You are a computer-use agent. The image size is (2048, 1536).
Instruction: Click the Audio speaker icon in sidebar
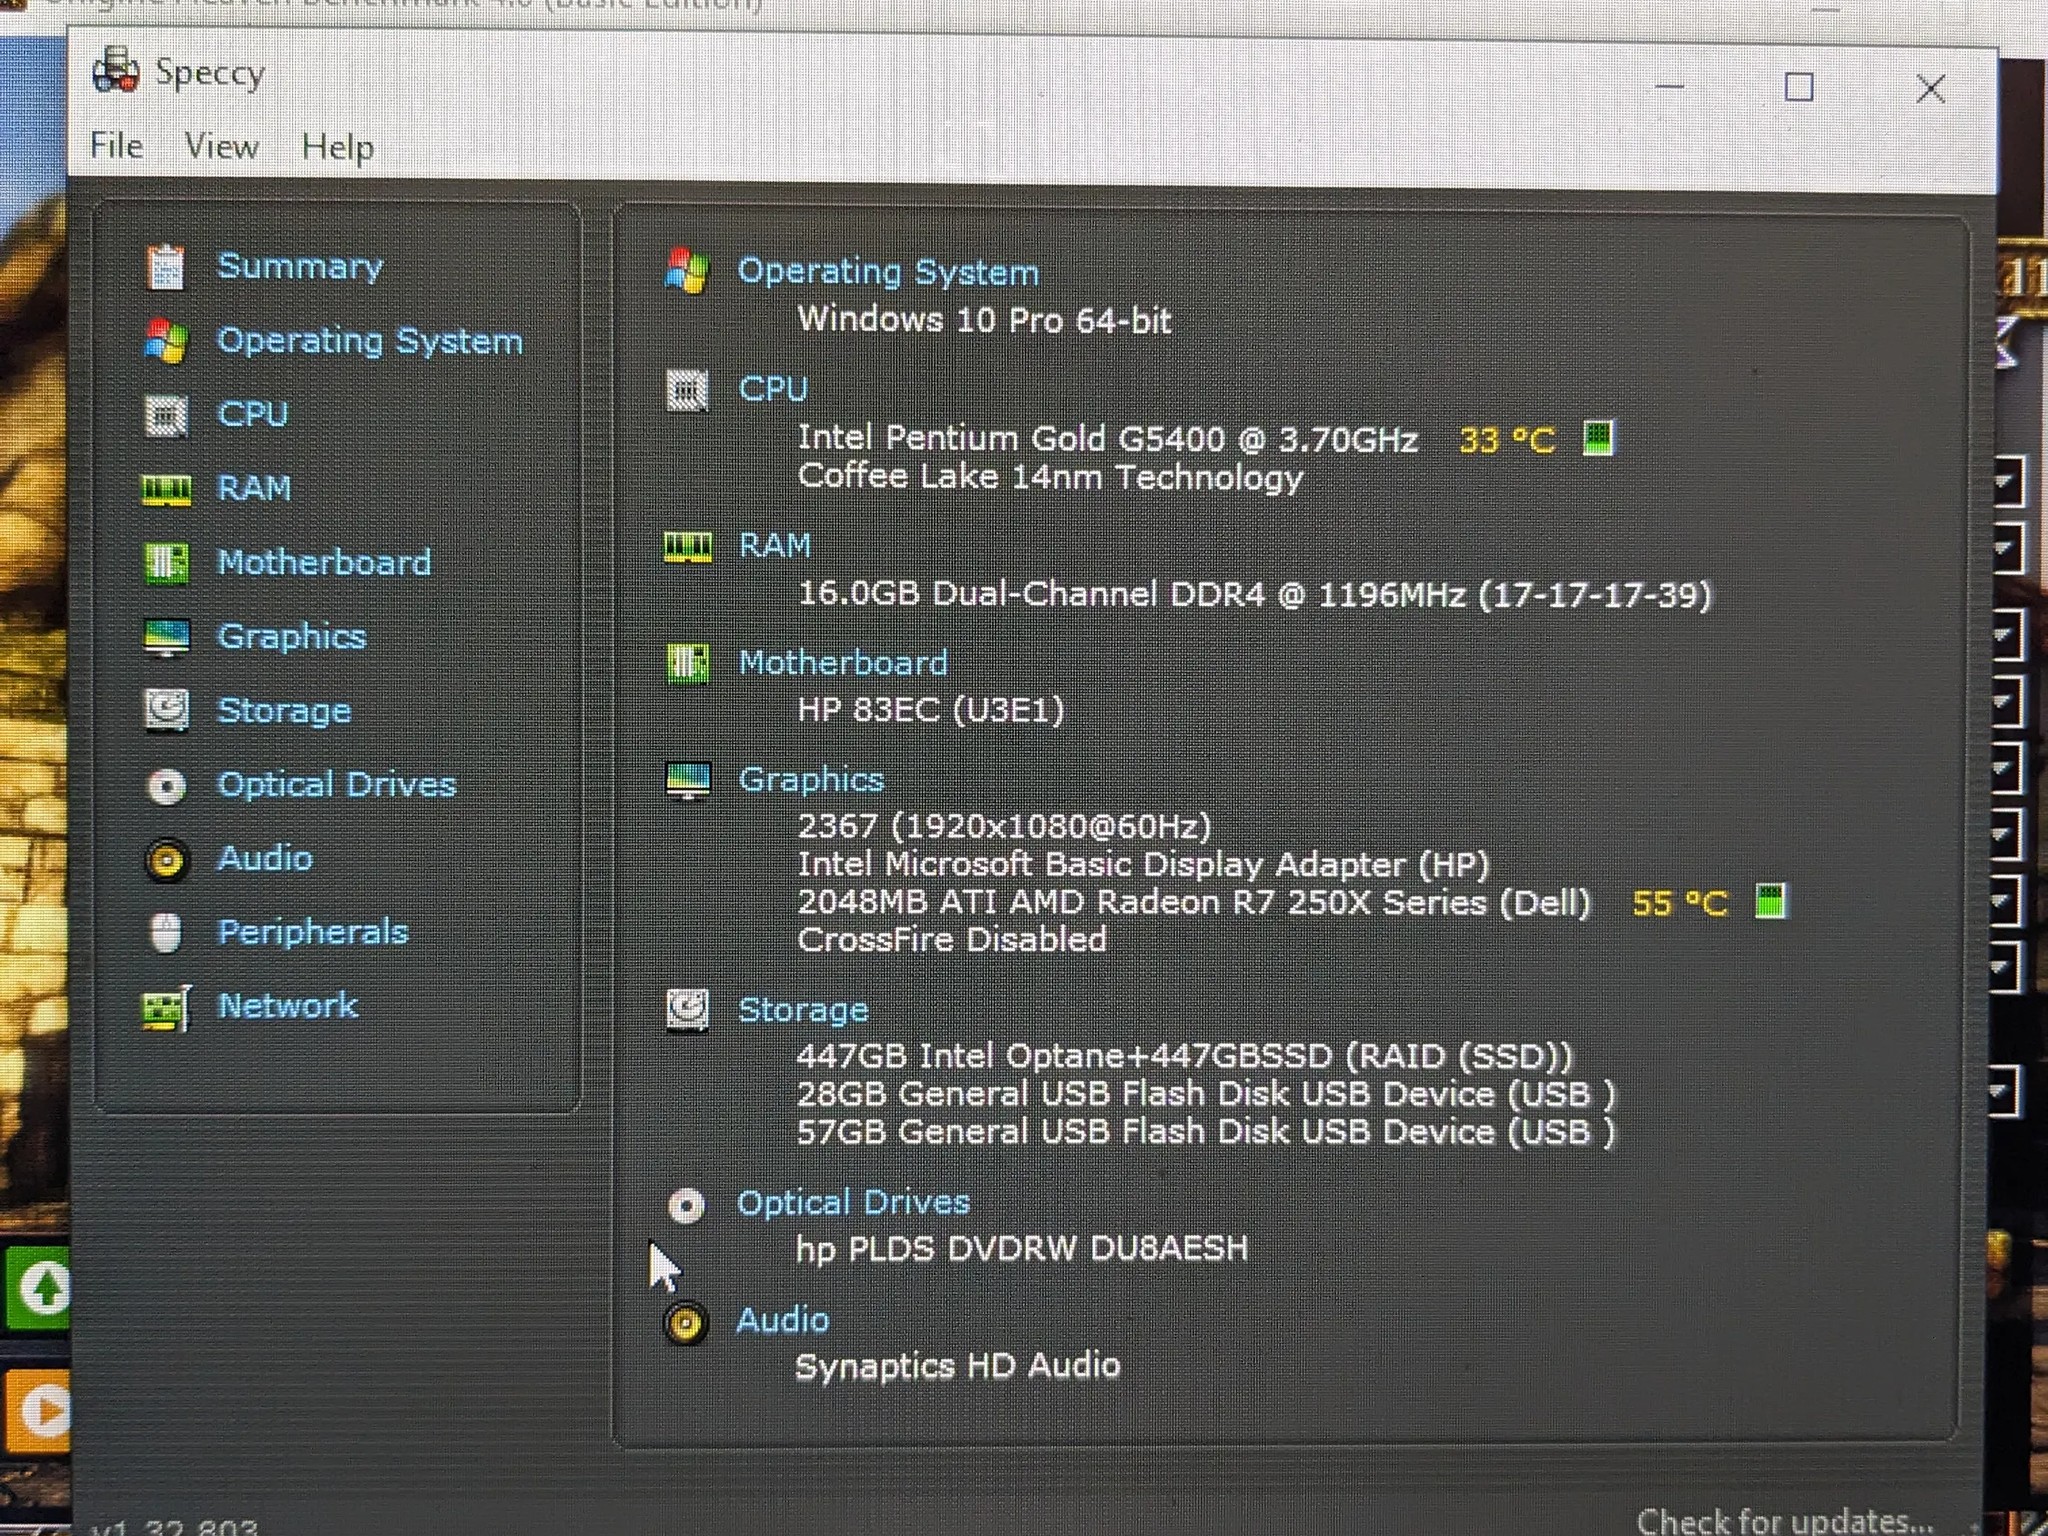point(167,859)
